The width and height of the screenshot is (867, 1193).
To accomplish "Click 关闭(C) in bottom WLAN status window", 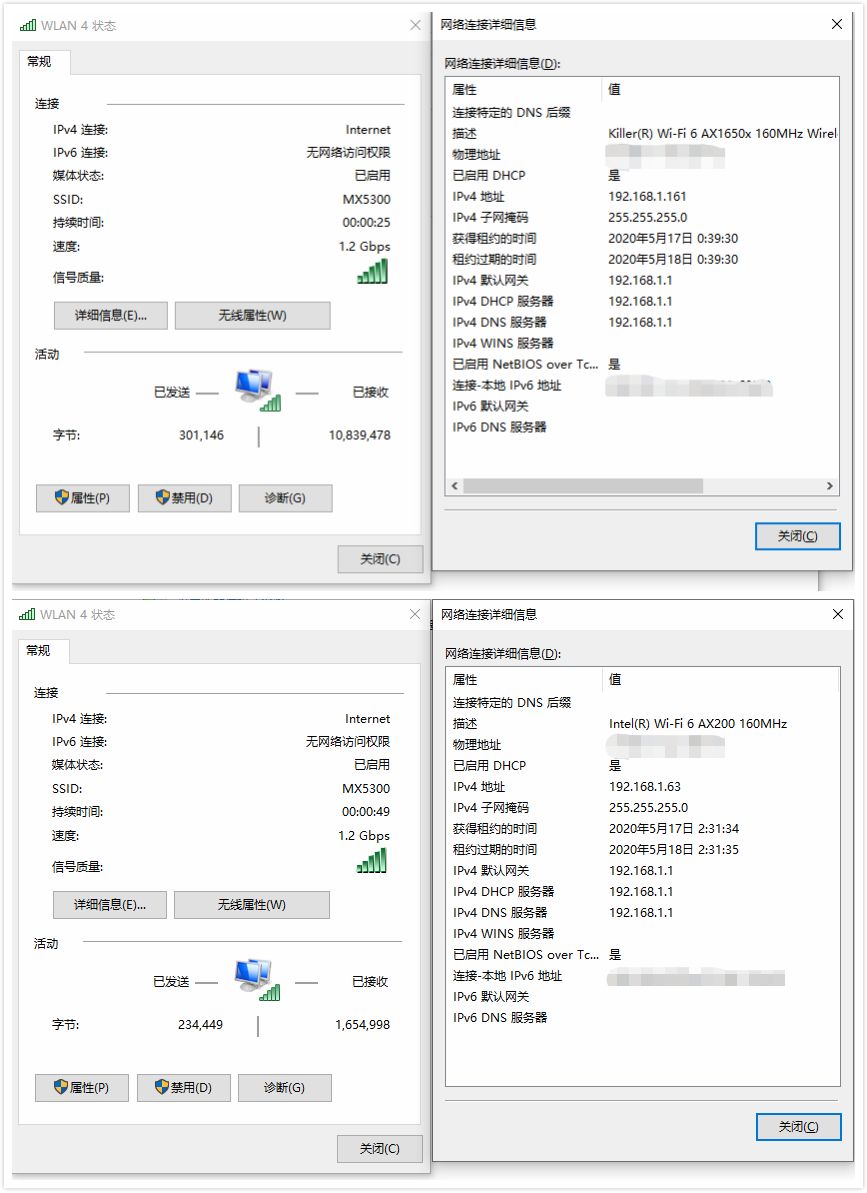I will (x=380, y=1149).
